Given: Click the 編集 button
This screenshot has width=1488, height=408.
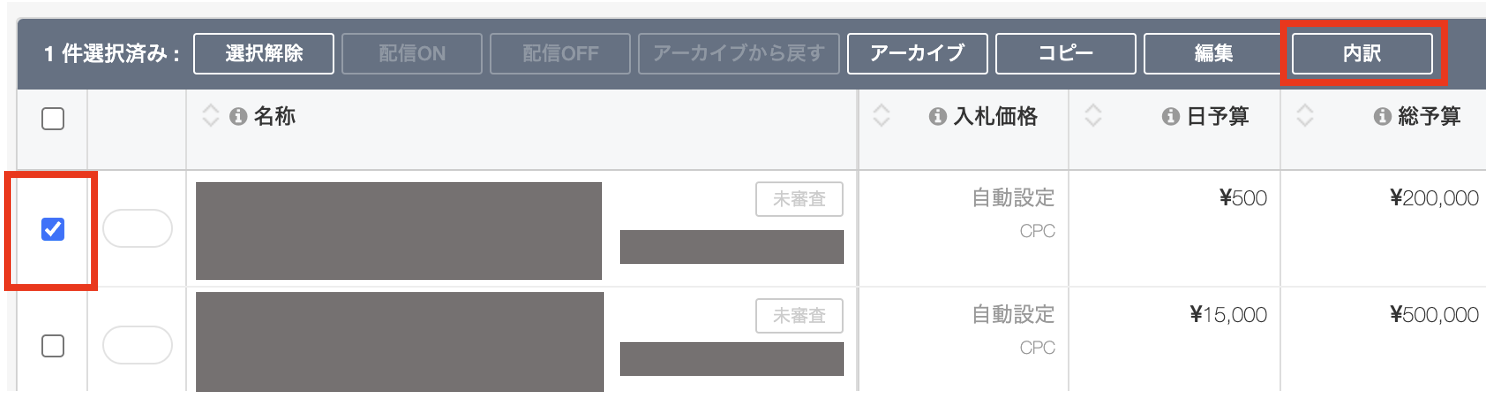Looking at the screenshot, I should pyautogui.click(x=1213, y=54).
